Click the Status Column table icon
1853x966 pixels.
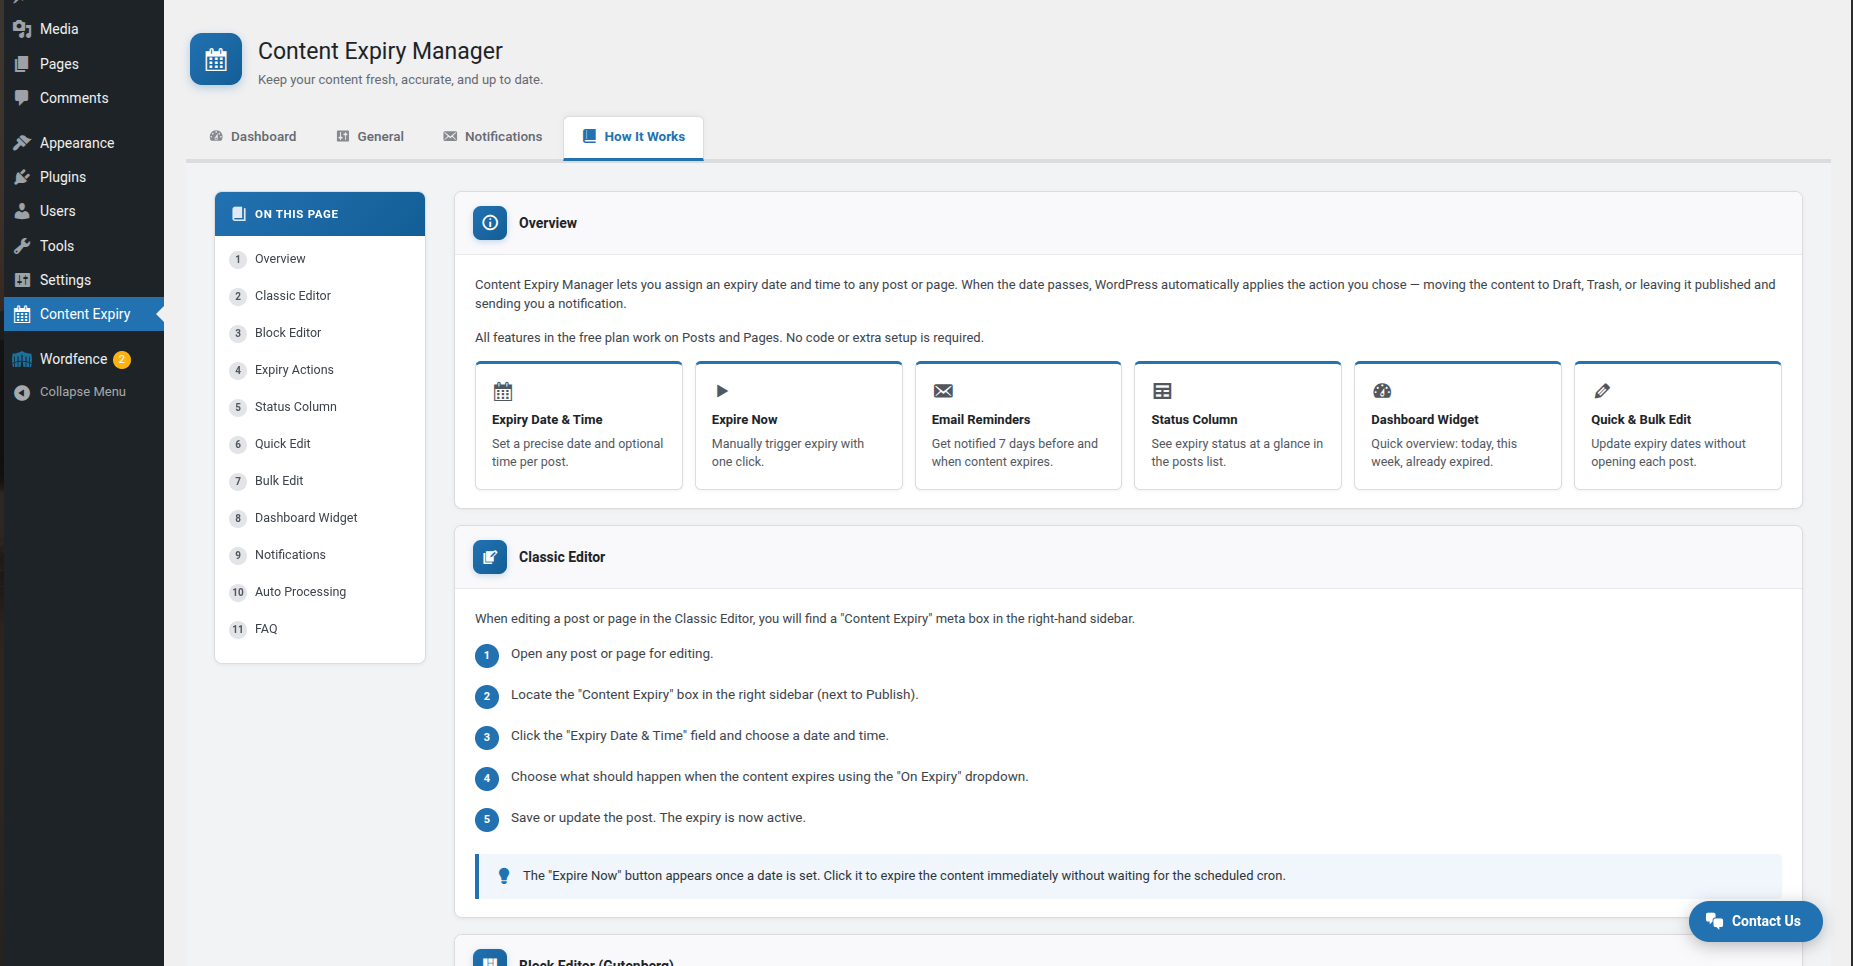[1162, 391]
